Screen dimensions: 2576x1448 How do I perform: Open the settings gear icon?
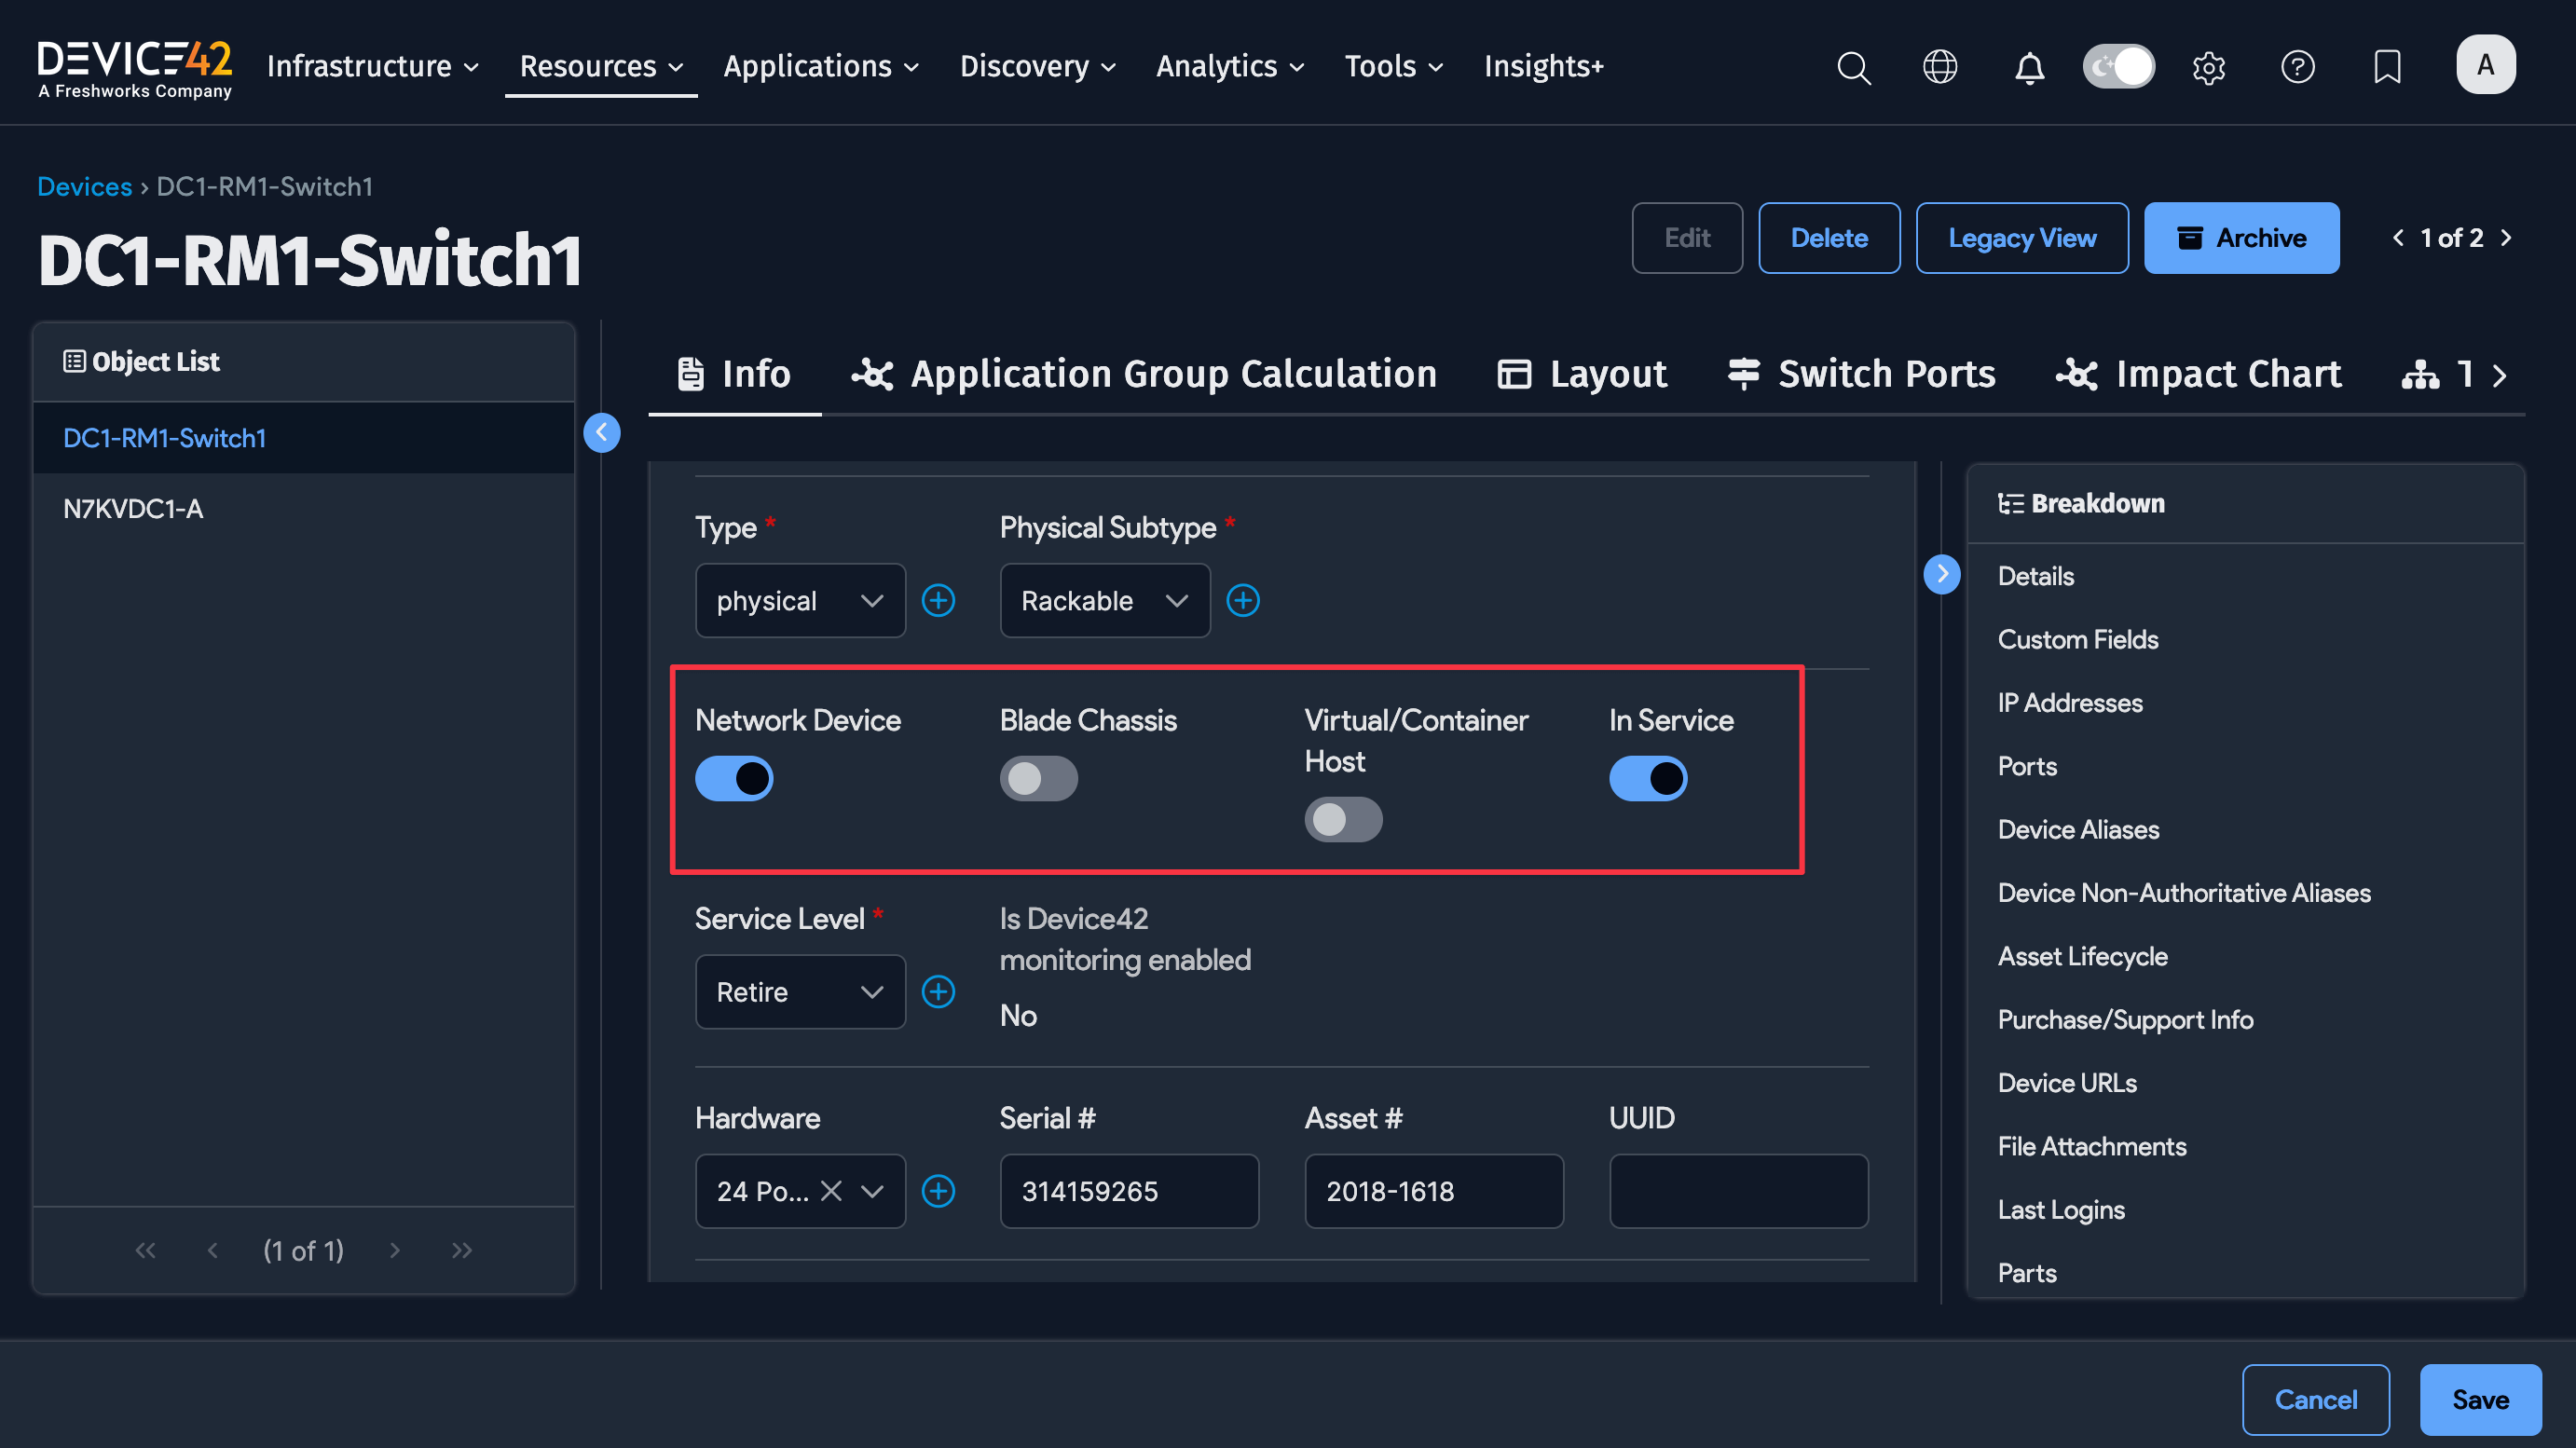[2208, 67]
